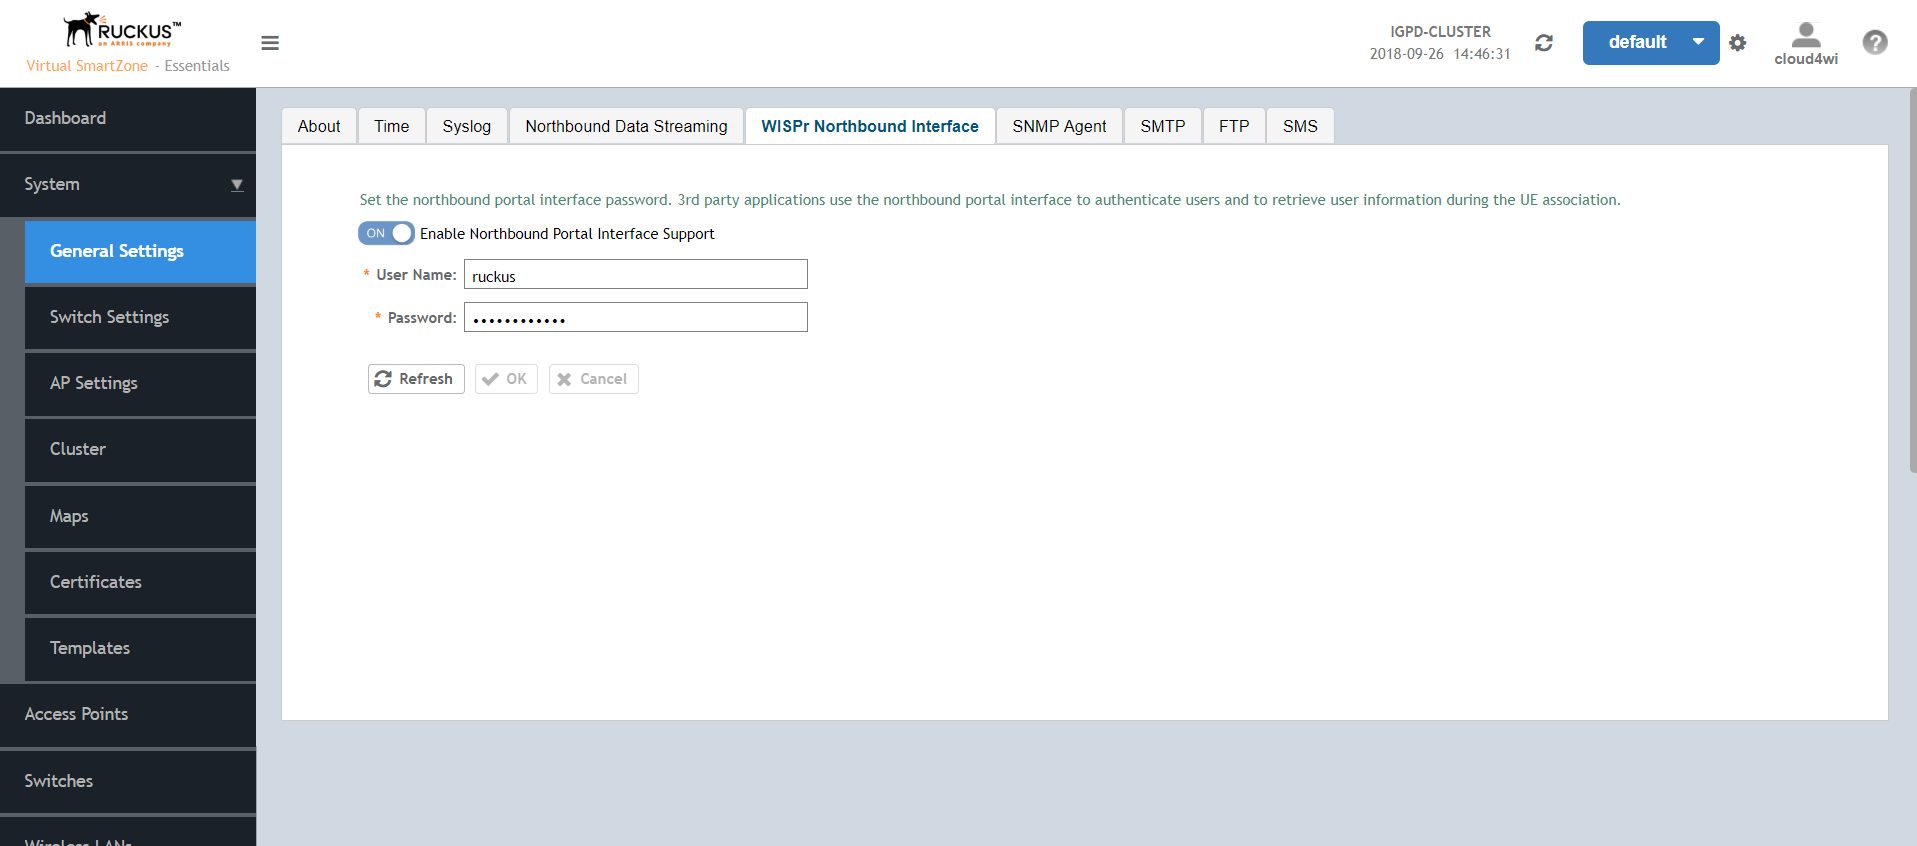Click the page vertical scrollbar
The width and height of the screenshot is (1917, 846).
click(x=1912, y=280)
